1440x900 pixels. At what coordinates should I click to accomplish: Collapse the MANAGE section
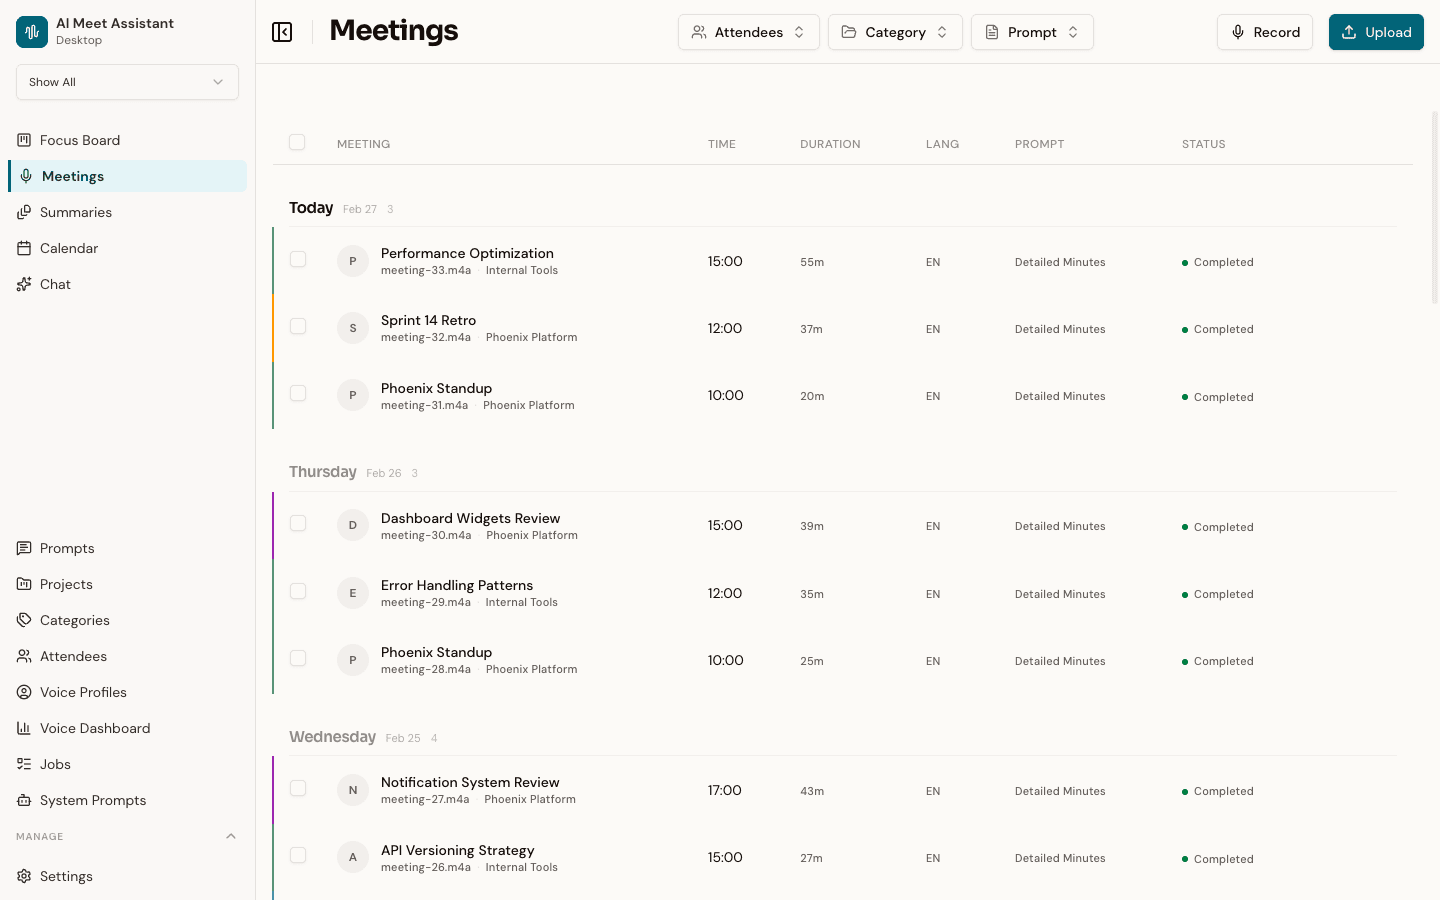231,836
